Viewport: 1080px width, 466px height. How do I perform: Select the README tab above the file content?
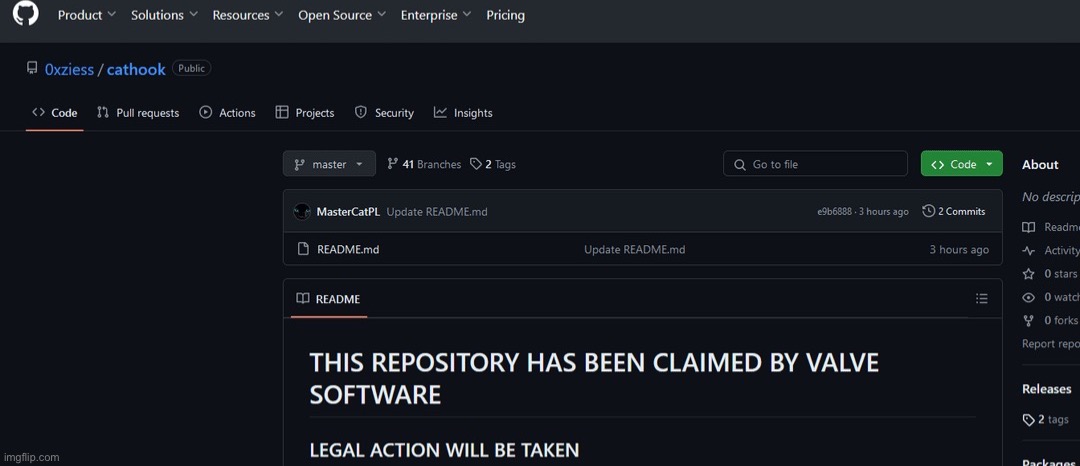click(x=329, y=299)
